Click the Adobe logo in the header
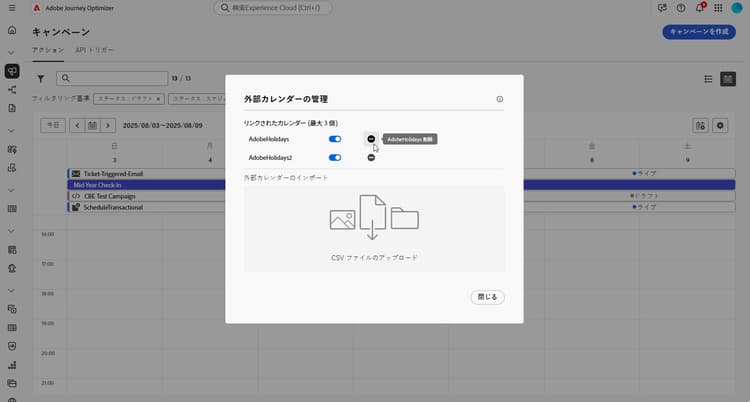 click(37, 8)
